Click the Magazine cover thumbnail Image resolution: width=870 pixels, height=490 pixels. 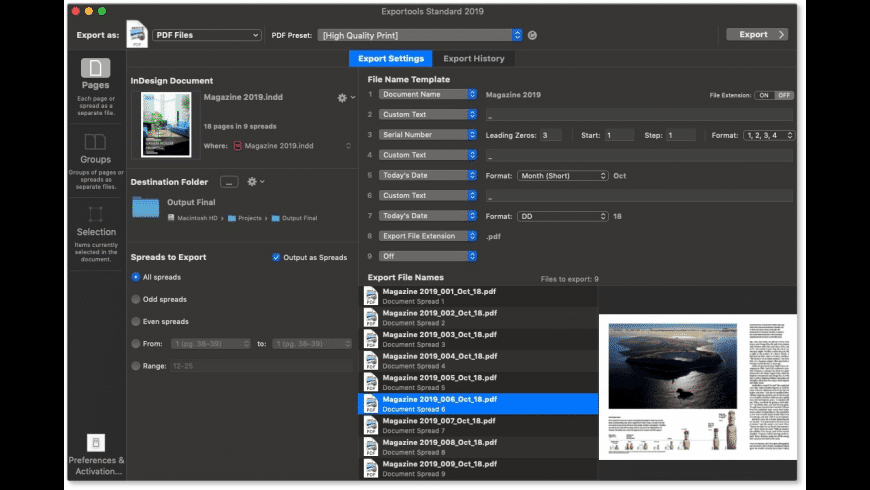tap(166, 124)
